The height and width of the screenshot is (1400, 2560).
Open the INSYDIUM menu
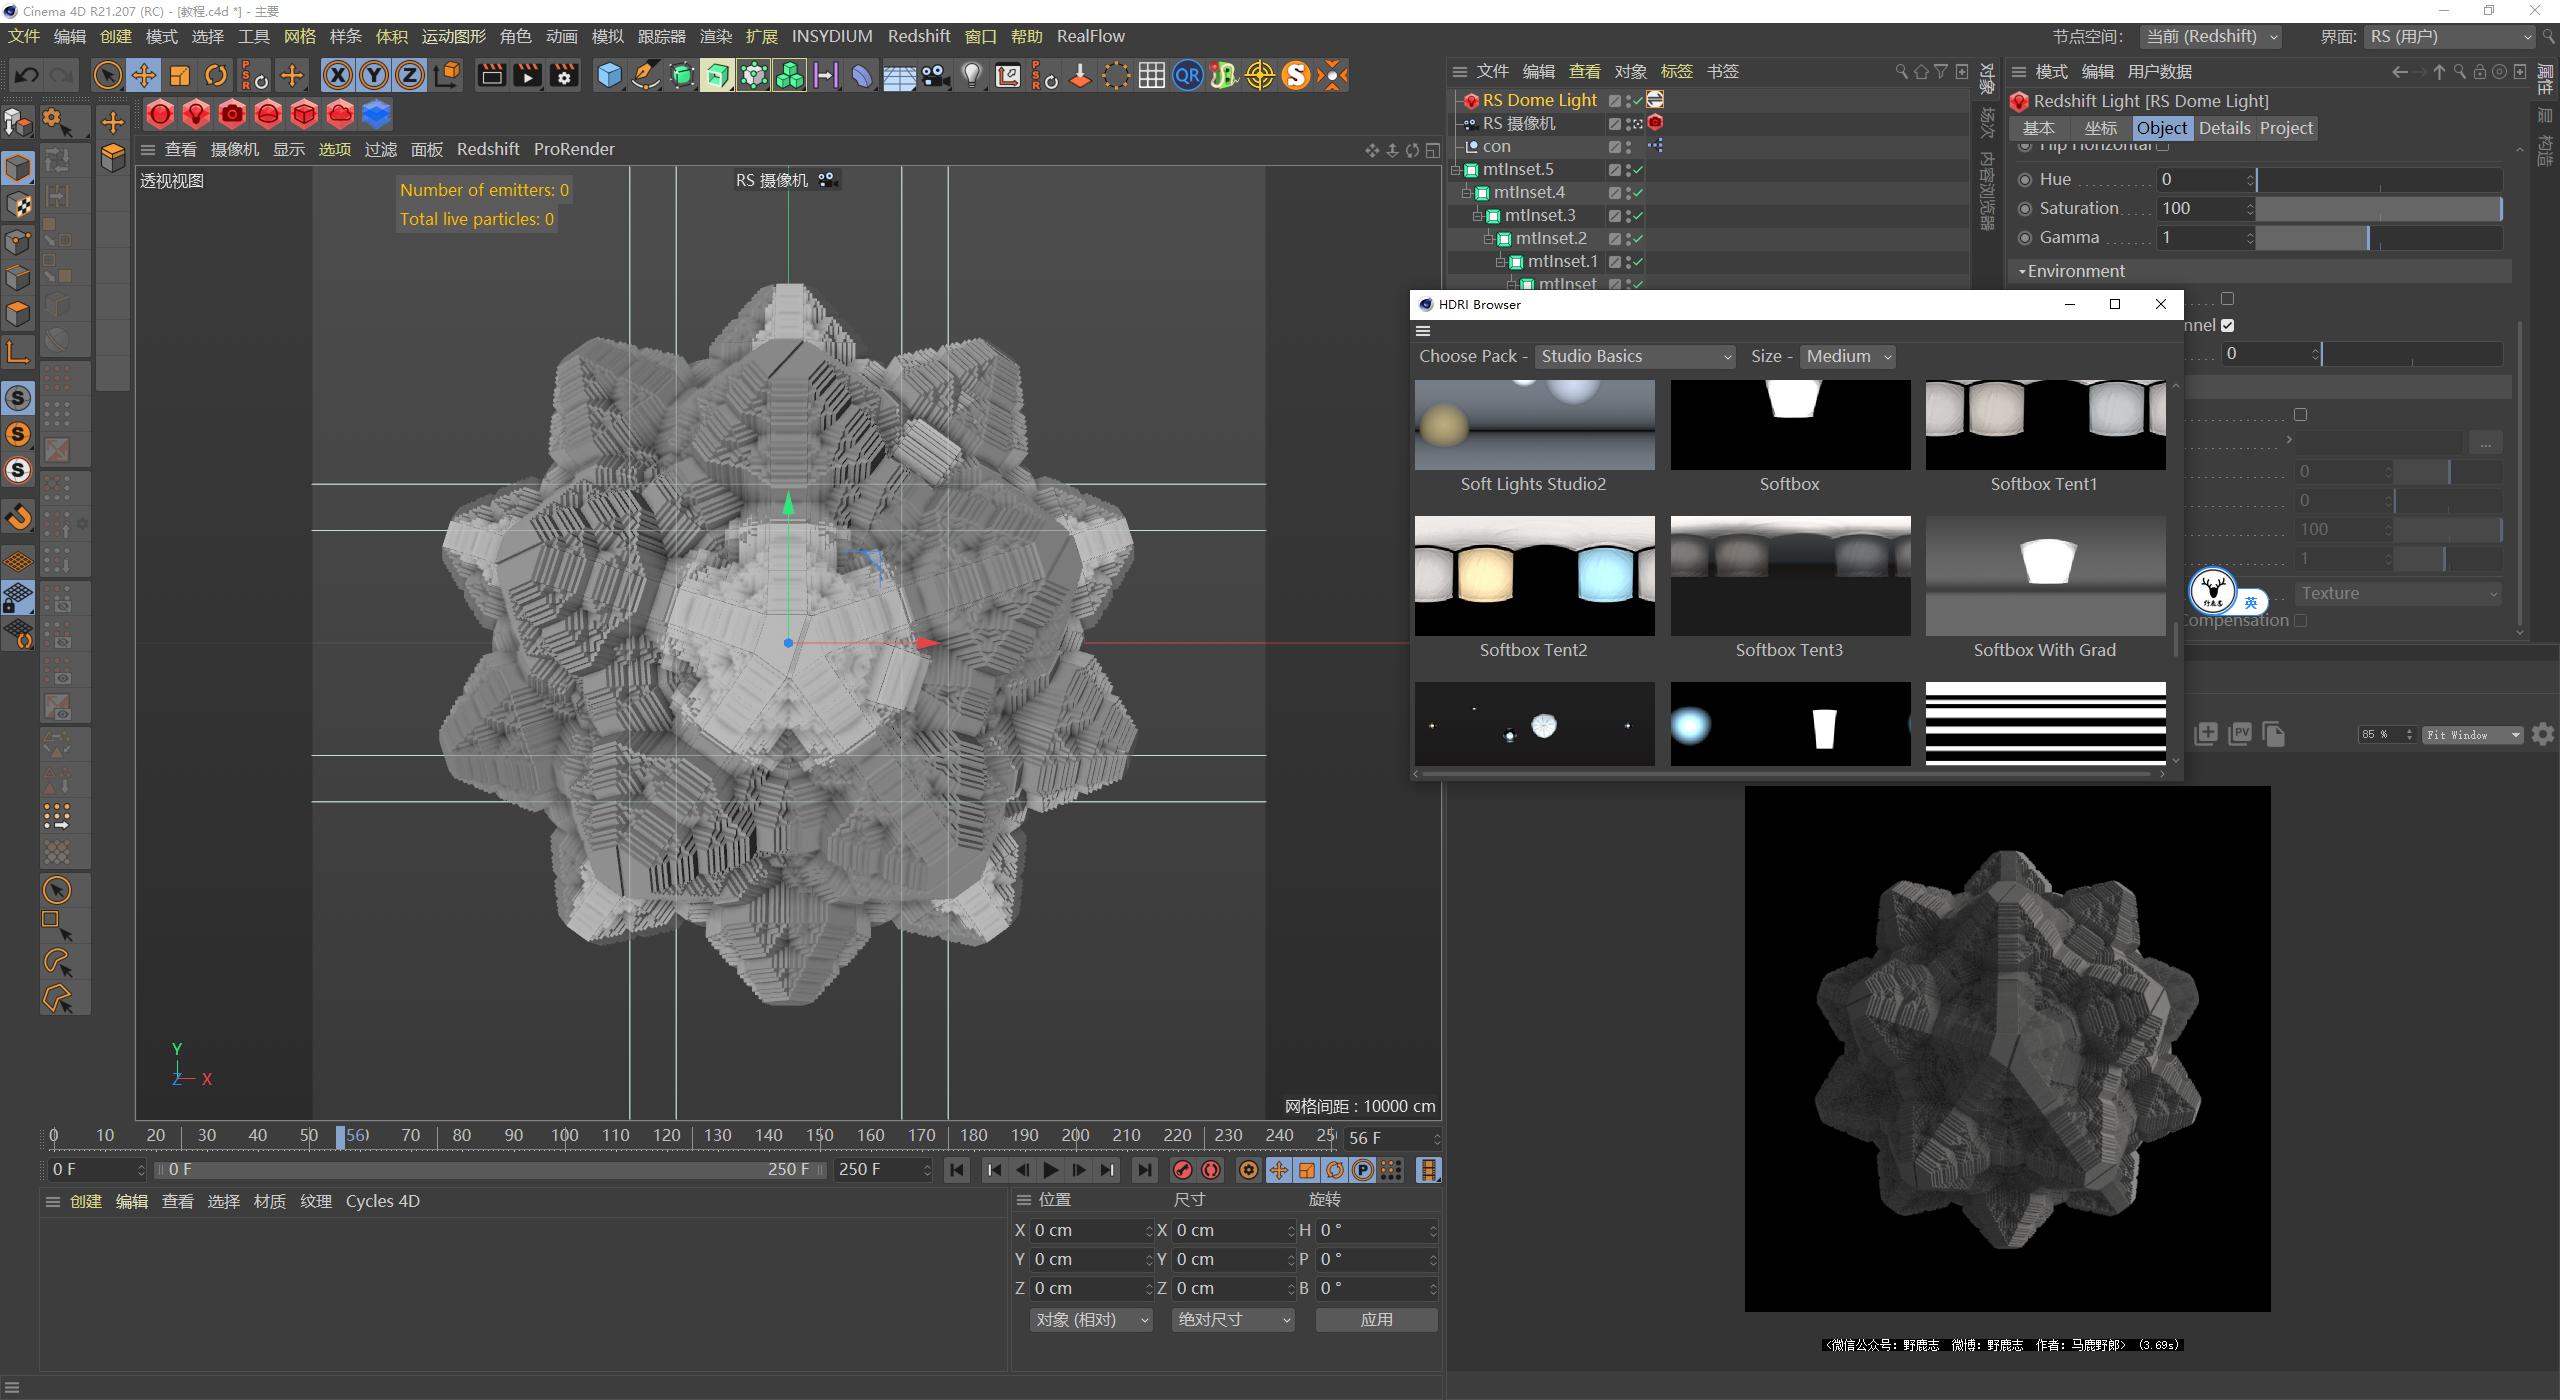(x=832, y=36)
